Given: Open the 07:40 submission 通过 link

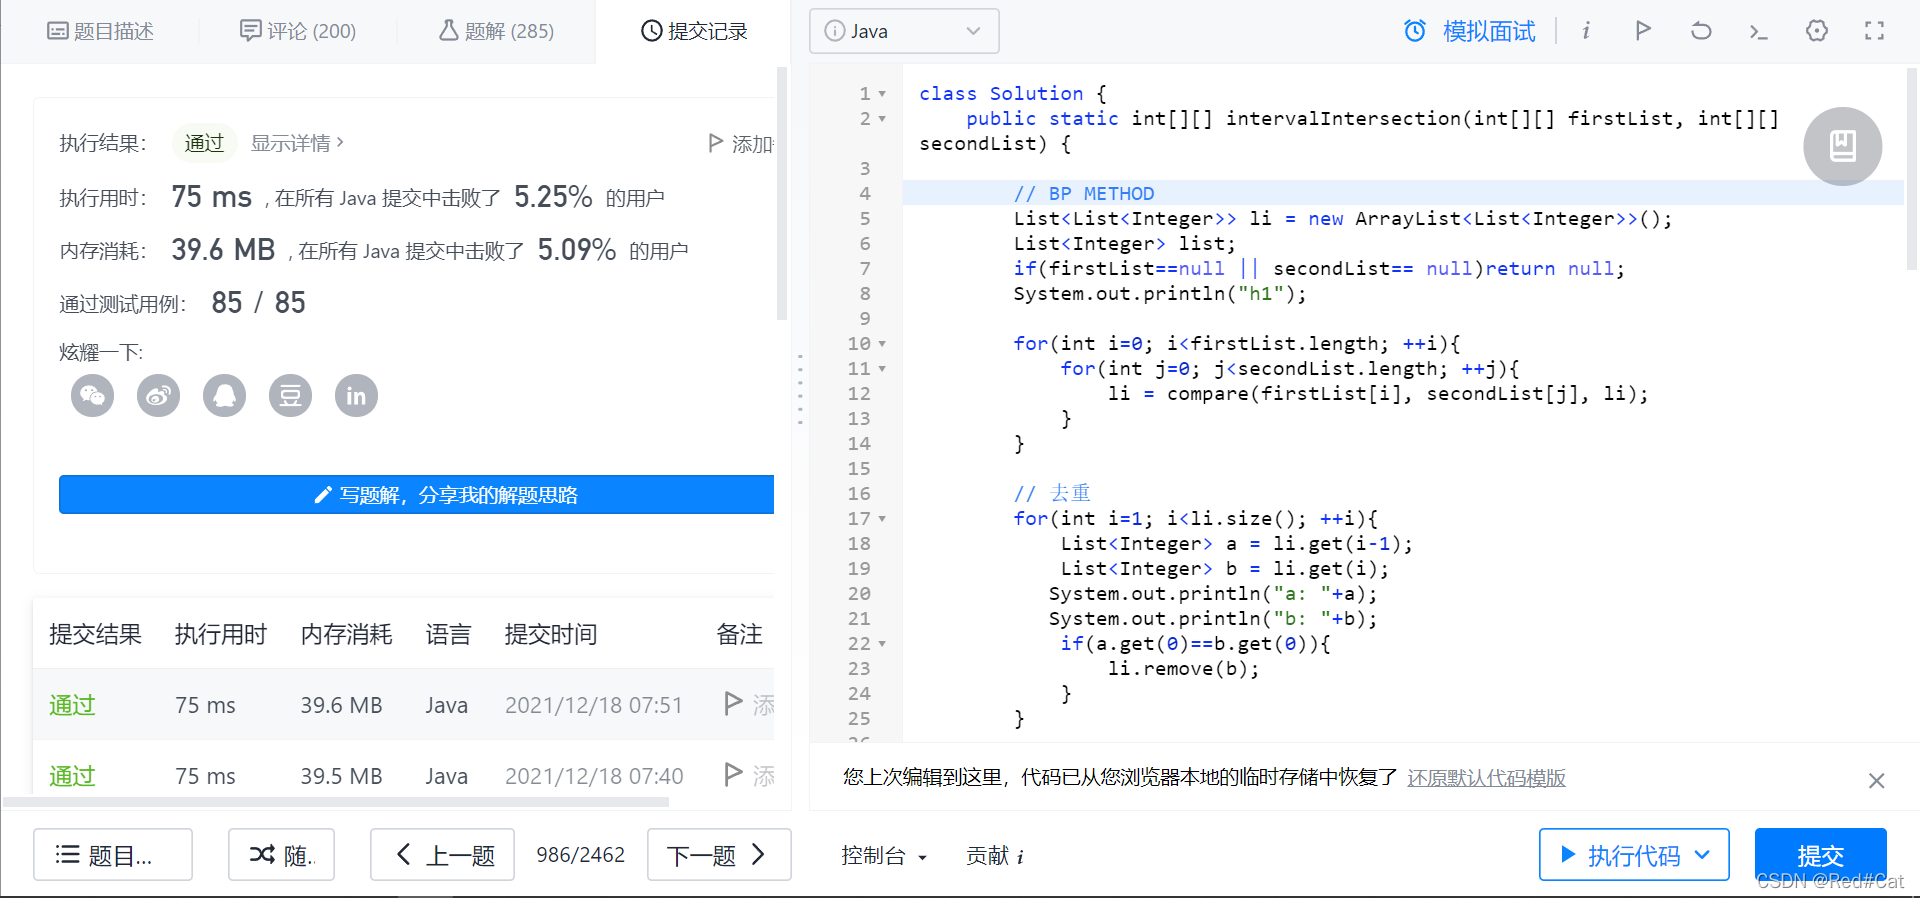Looking at the screenshot, I should [72, 776].
